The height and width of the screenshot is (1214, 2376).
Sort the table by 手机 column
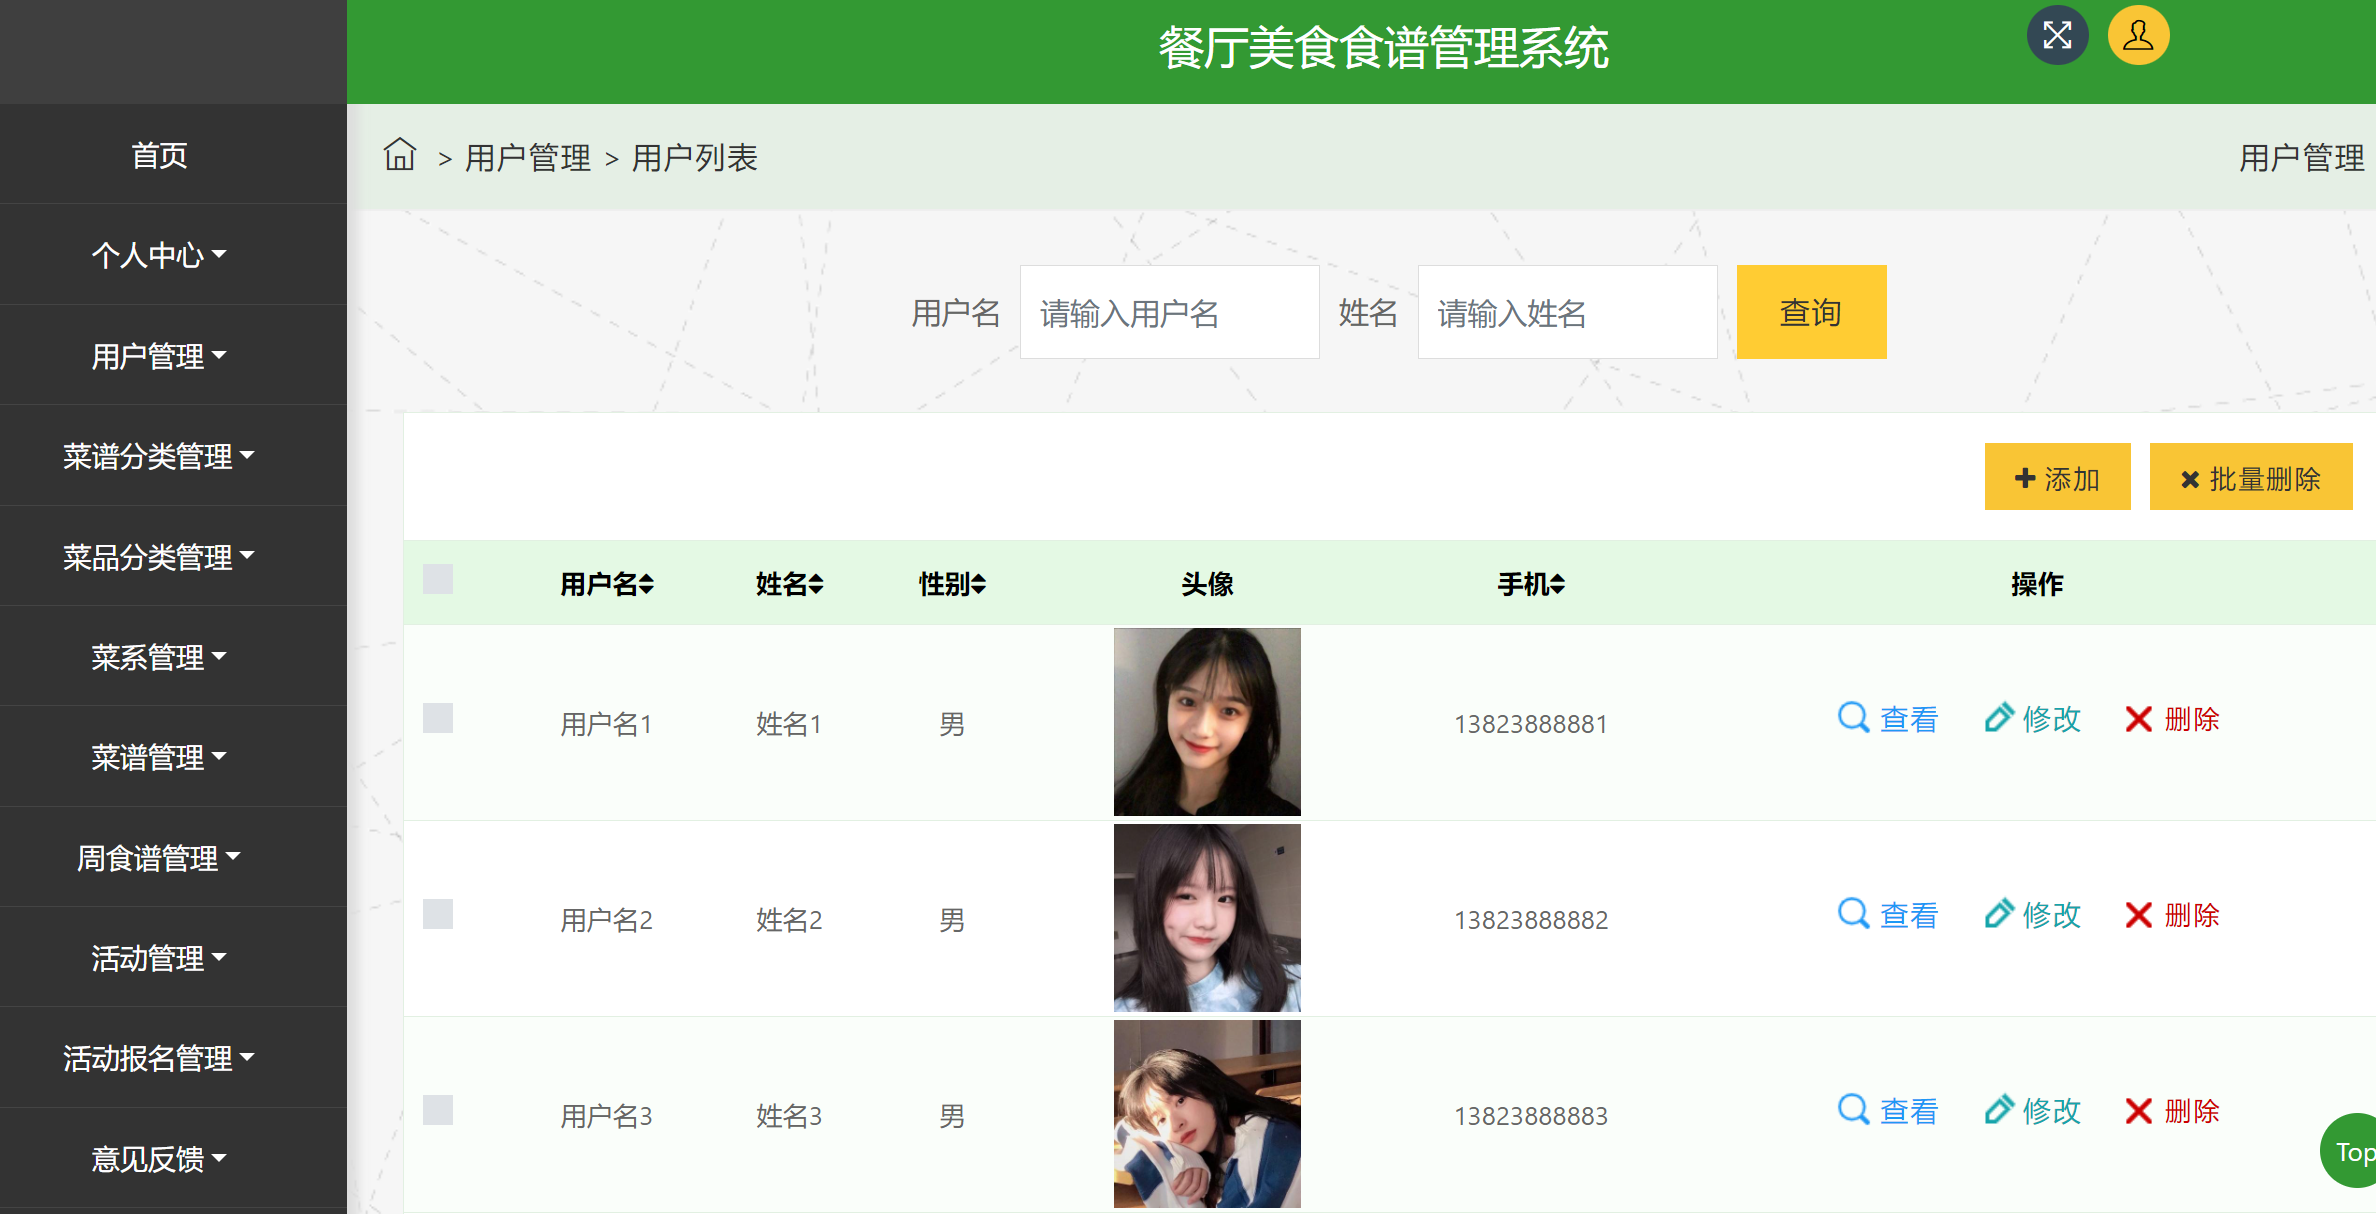coord(1531,583)
